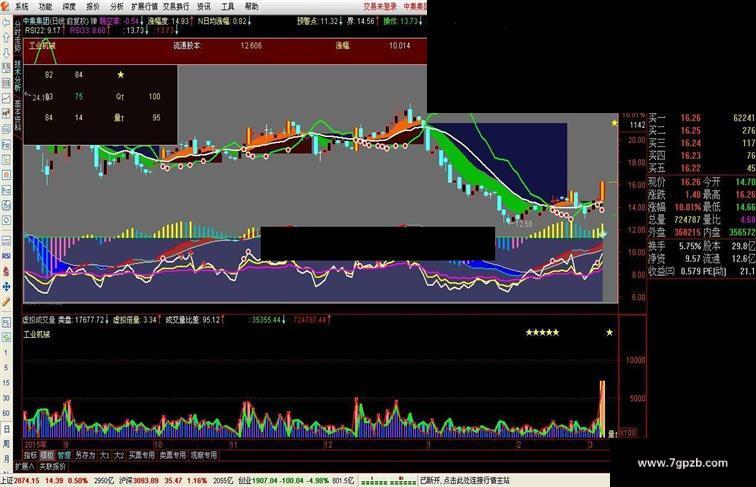This screenshot has height=487, width=756.
Task: Switch to the 技术分析 vertical tab
Action: 17,76
